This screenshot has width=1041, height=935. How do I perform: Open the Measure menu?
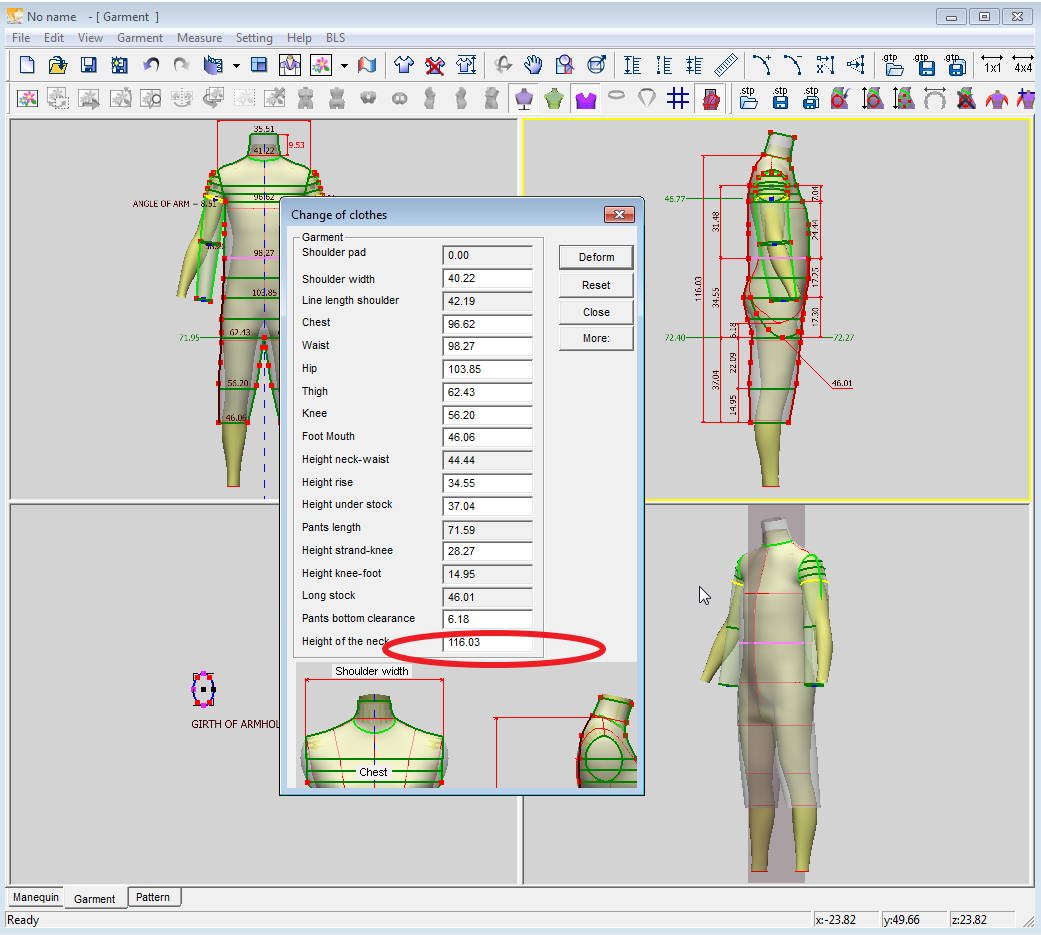coord(199,38)
